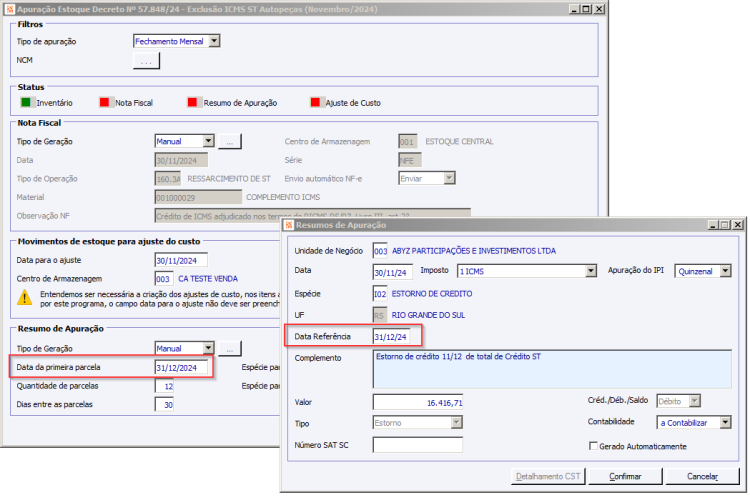This screenshot has width=750, height=500.
Task: Click Centro de Armazenagem 003 field
Action: pyautogui.click(x=164, y=279)
